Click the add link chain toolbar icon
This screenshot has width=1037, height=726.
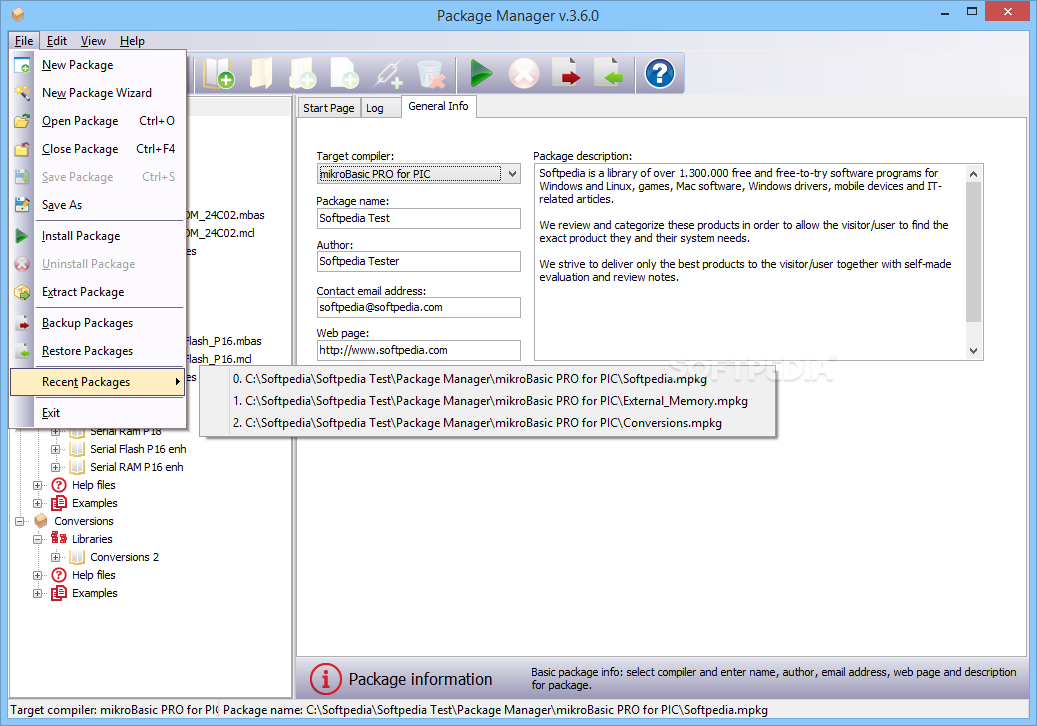click(x=388, y=73)
